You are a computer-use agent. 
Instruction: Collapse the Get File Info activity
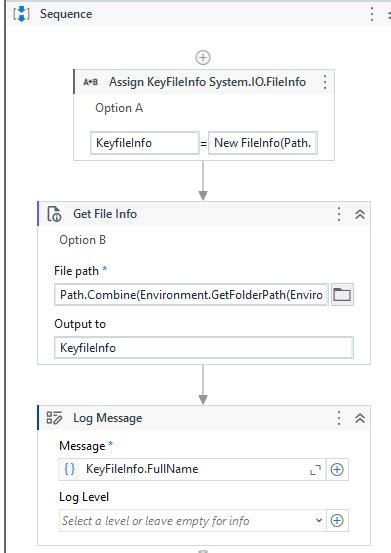pos(360,214)
